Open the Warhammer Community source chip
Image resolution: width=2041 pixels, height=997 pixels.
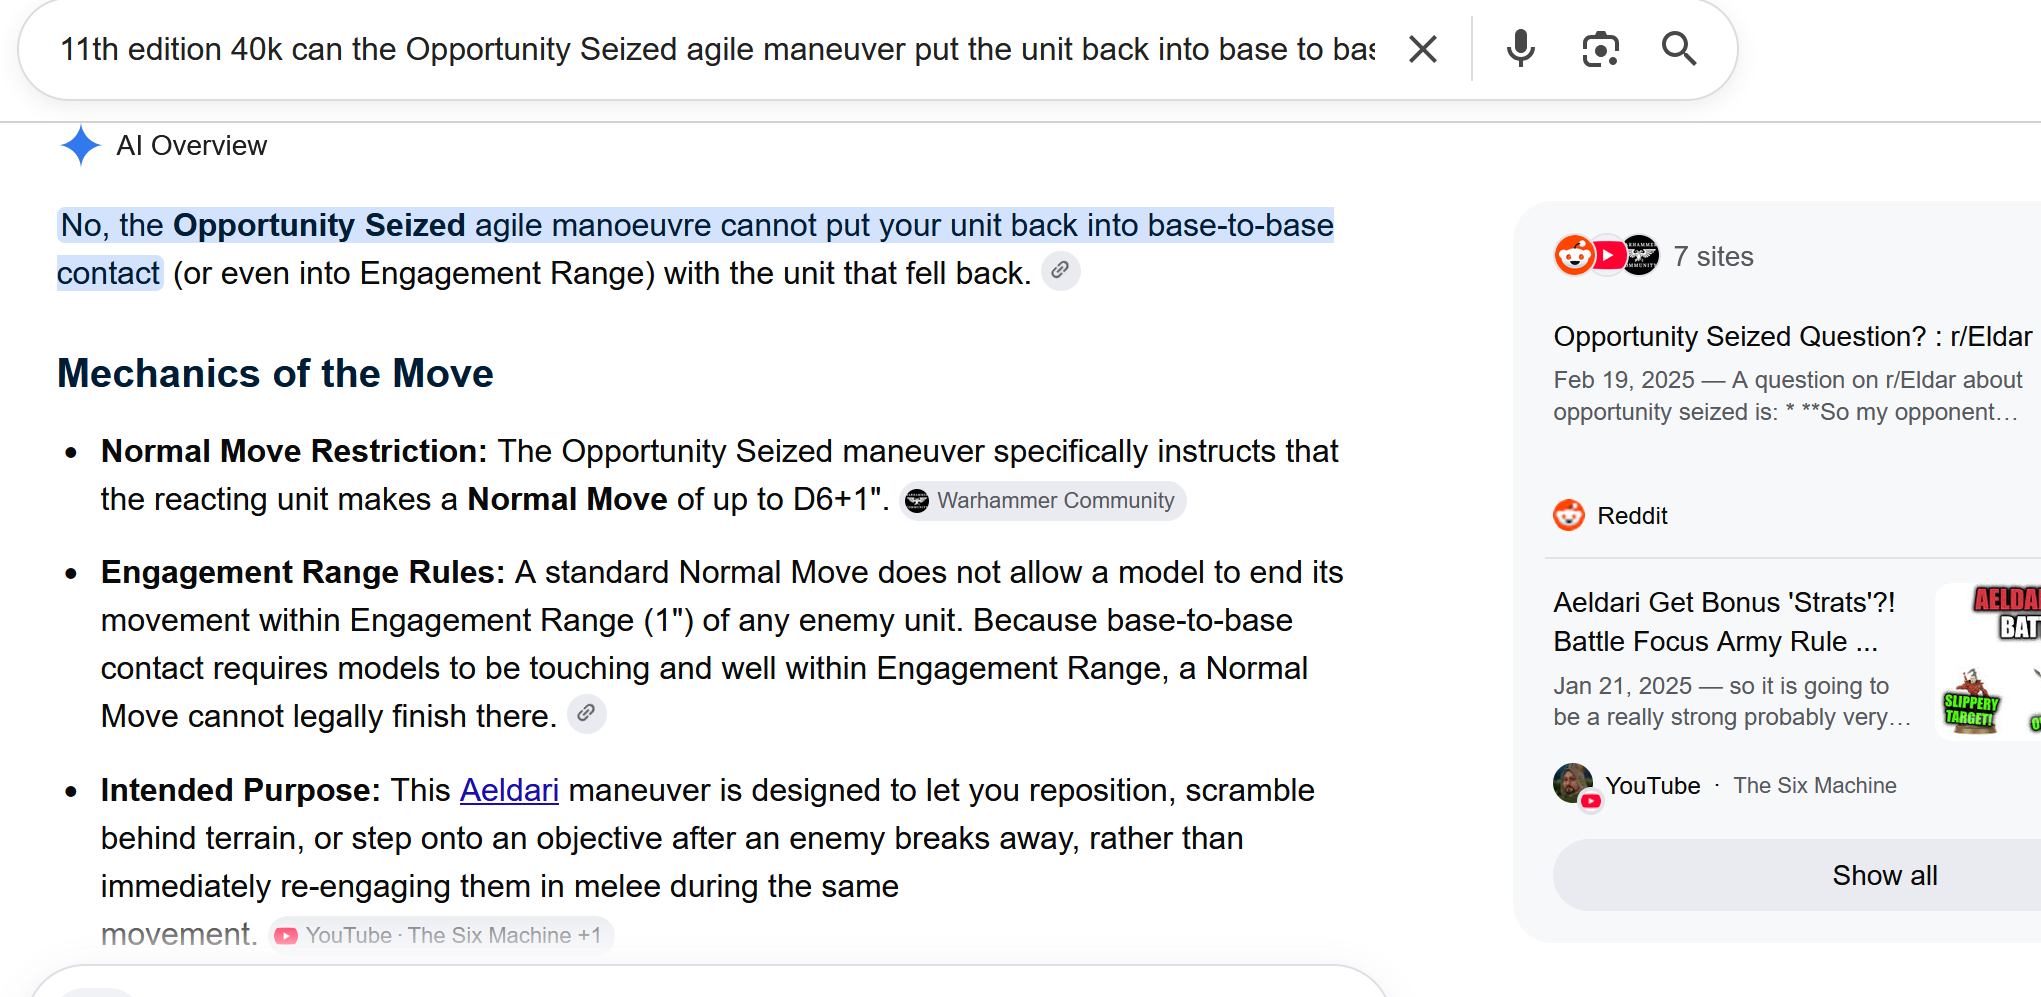[1042, 501]
